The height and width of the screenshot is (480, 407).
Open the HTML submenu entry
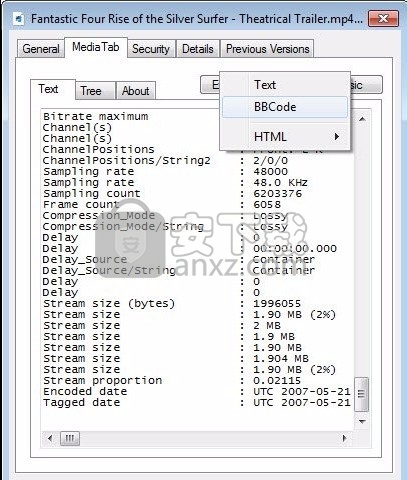[285, 137]
